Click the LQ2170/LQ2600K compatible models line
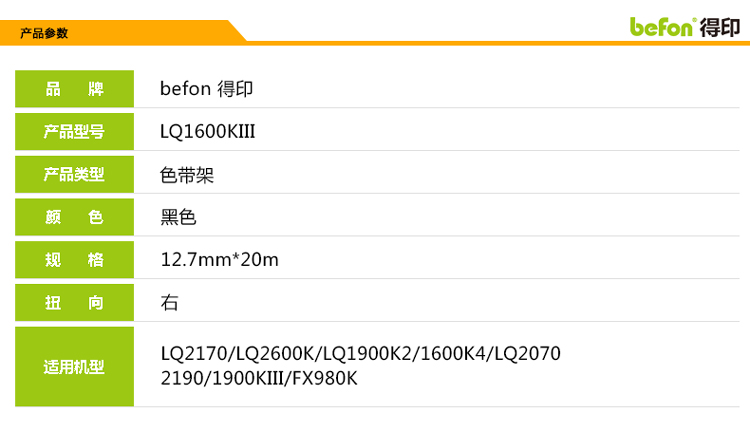Screen dimensions: 750x440 361,354
